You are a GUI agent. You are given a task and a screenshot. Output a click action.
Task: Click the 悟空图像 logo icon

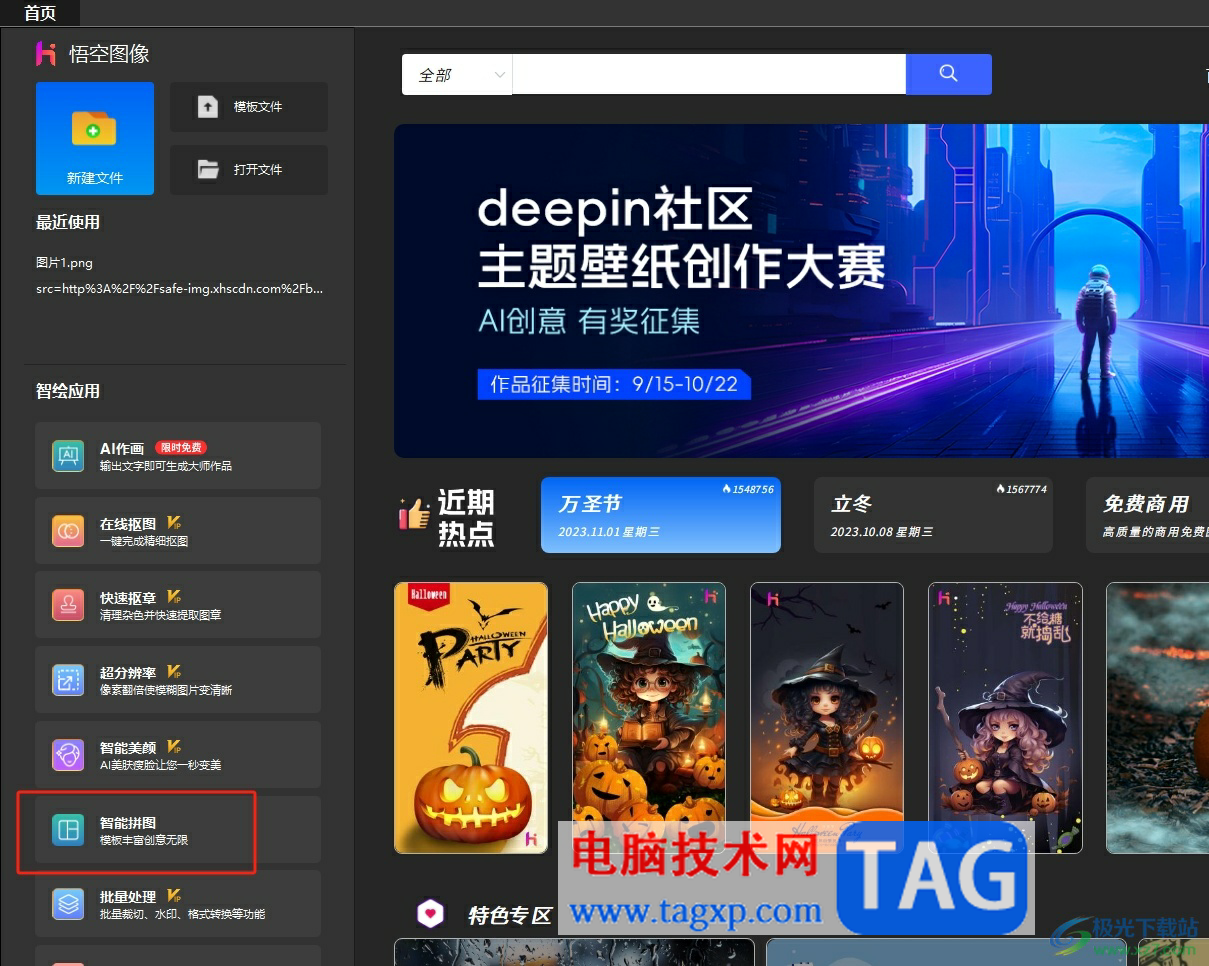point(46,53)
